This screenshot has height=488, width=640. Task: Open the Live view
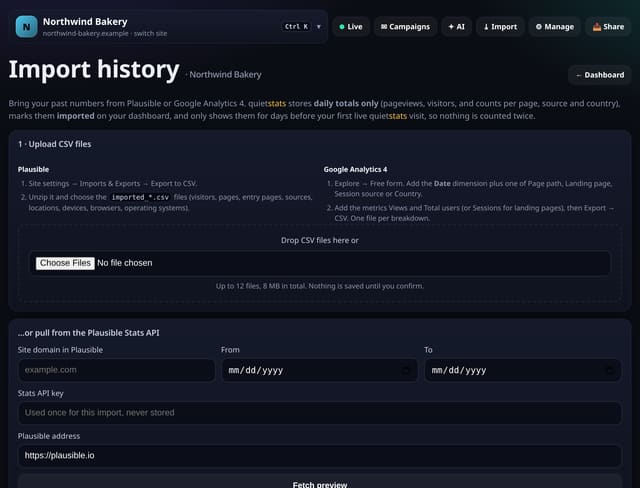pos(351,27)
